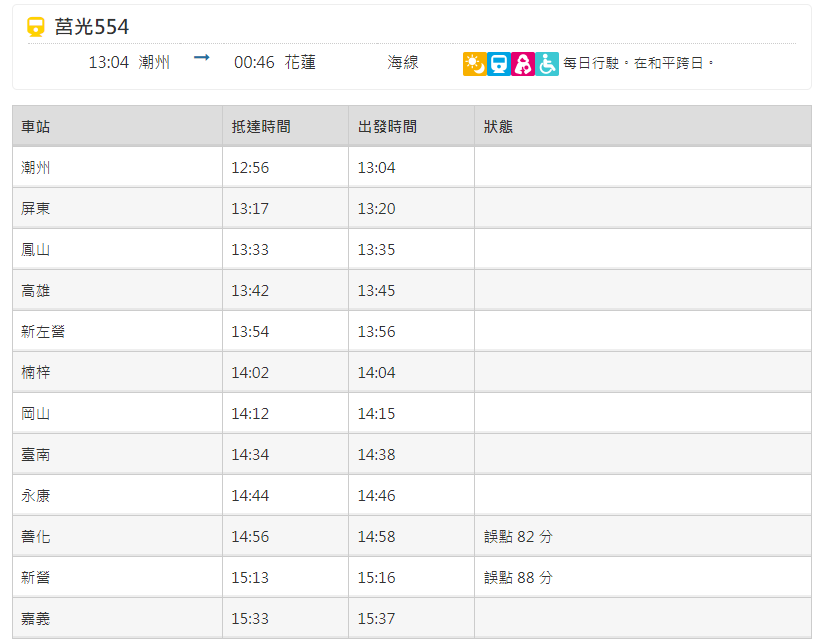Click the 海線 route label
Viewport: 827px width, 639px height.
[x=402, y=62]
